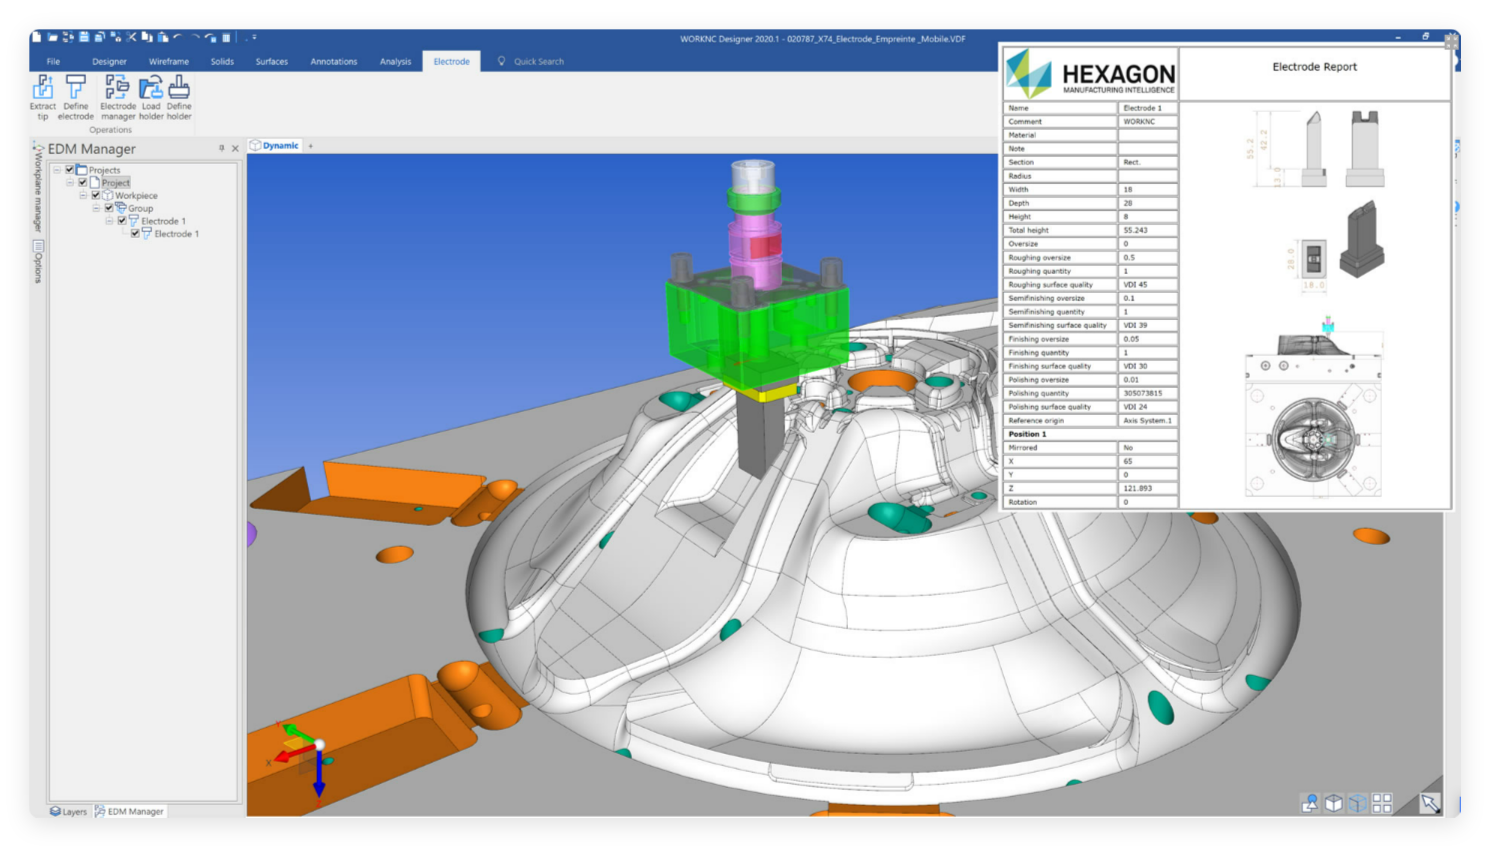Click the scissors Cut icon

coord(131,37)
